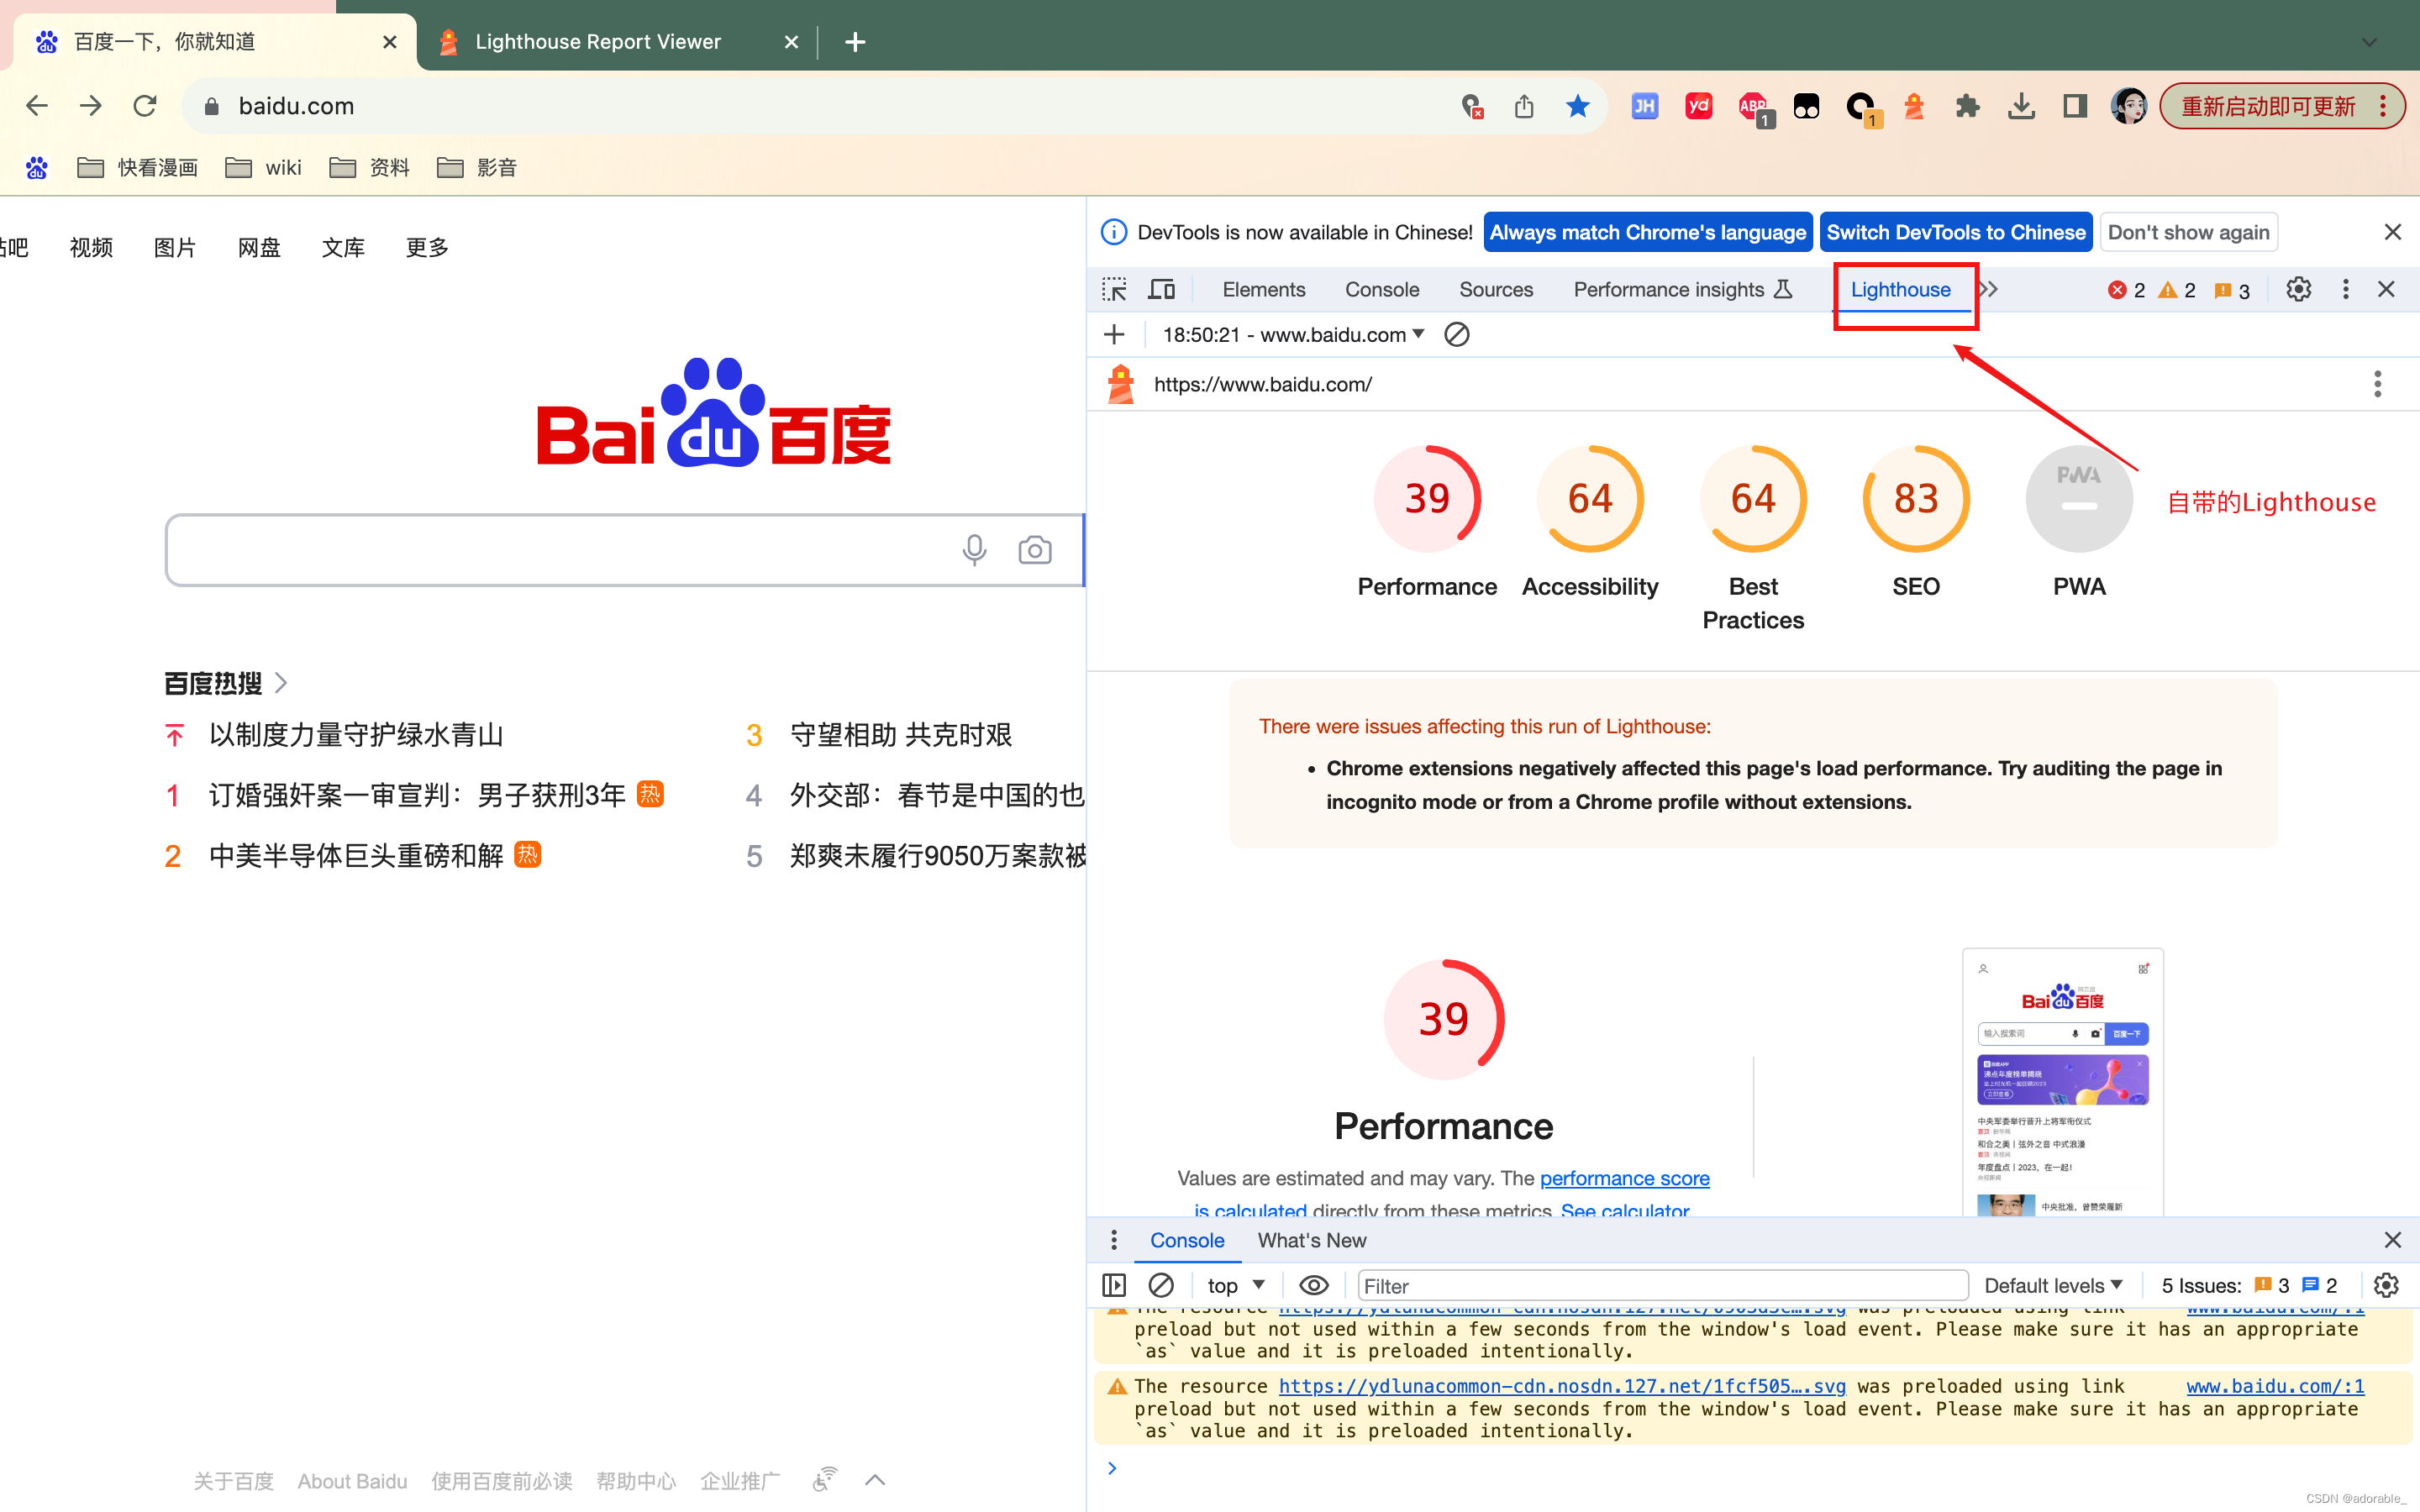Image resolution: width=2420 pixels, height=1512 pixels.
Task: Open DevTools three-dot customize menu
Action: click(2346, 290)
